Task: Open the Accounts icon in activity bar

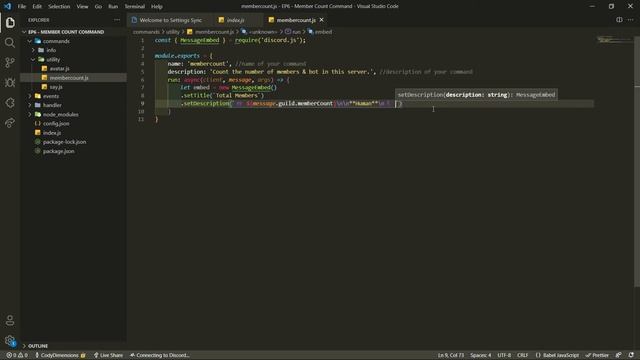Action: pyautogui.click(x=10, y=320)
